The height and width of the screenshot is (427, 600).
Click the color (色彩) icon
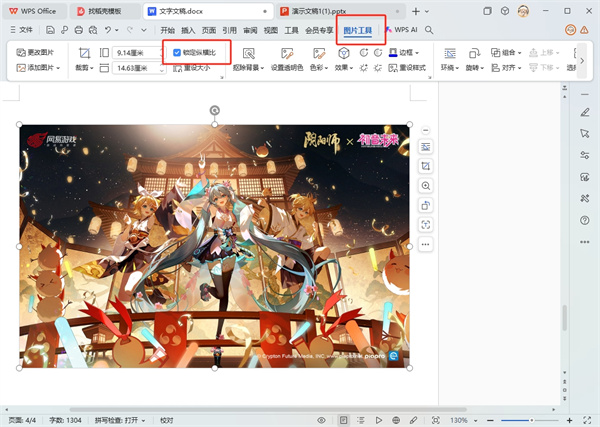319,54
